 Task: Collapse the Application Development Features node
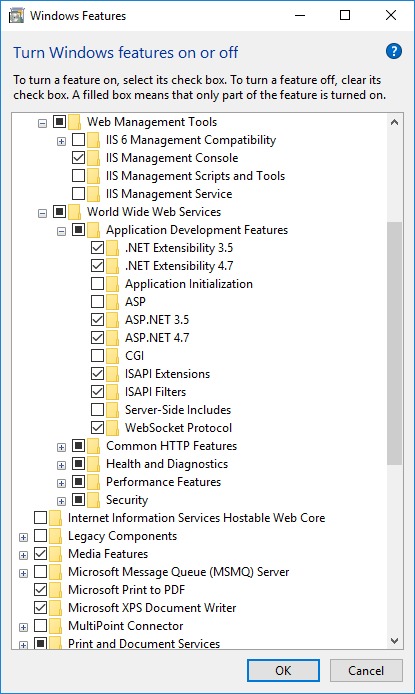(x=61, y=231)
